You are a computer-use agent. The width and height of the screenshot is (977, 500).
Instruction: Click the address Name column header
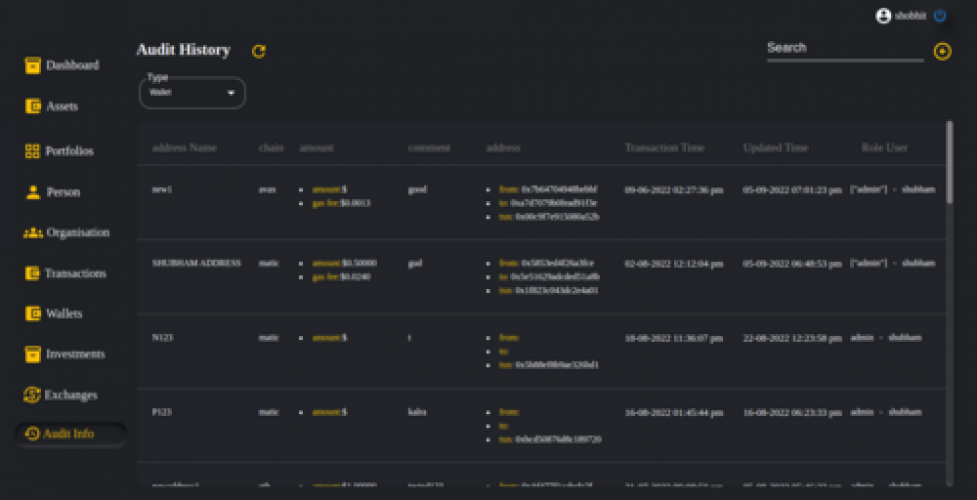[x=184, y=148]
